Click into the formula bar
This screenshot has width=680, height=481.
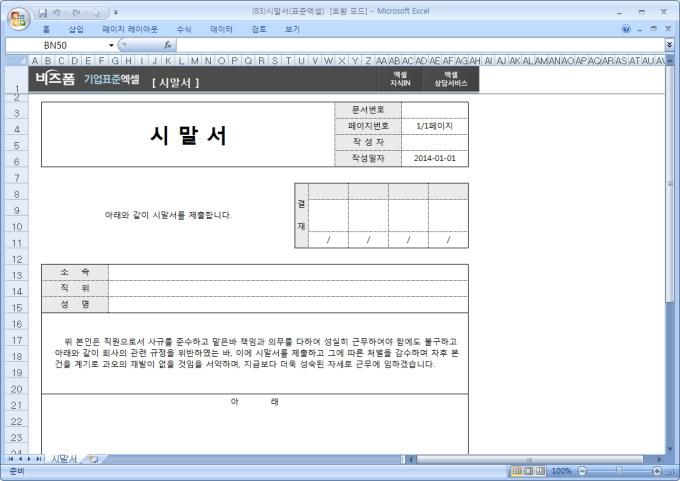pyautogui.click(x=420, y=45)
